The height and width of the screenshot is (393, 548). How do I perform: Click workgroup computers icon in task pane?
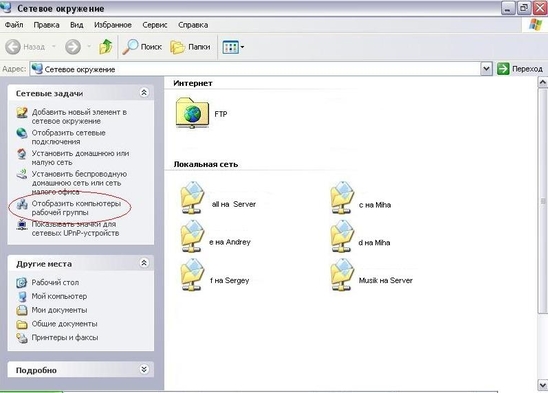22,204
